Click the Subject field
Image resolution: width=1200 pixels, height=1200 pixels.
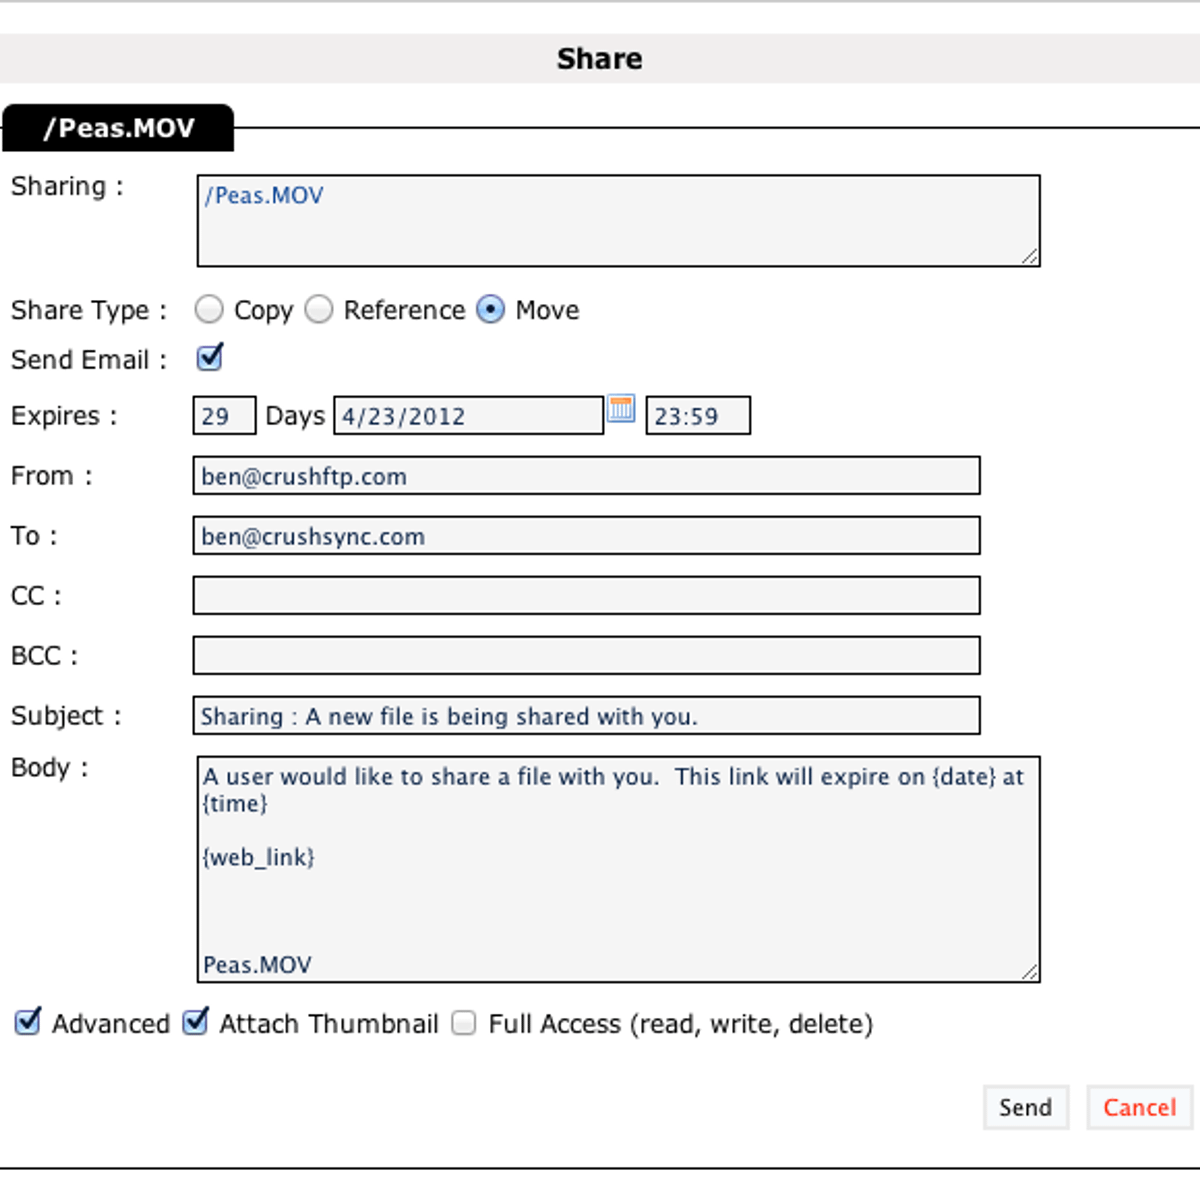pyautogui.click(x=586, y=716)
